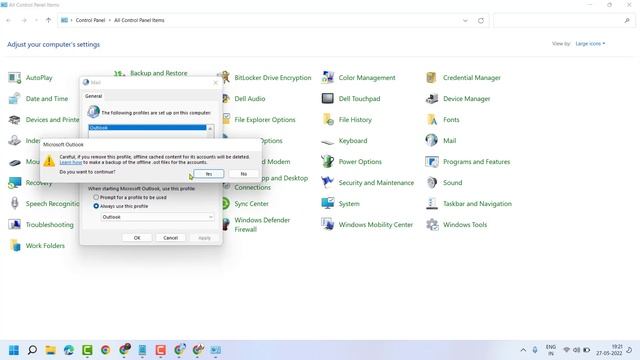The image size is (640, 360).
Task: Open the Speech Recognition icon
Action: 15,203
